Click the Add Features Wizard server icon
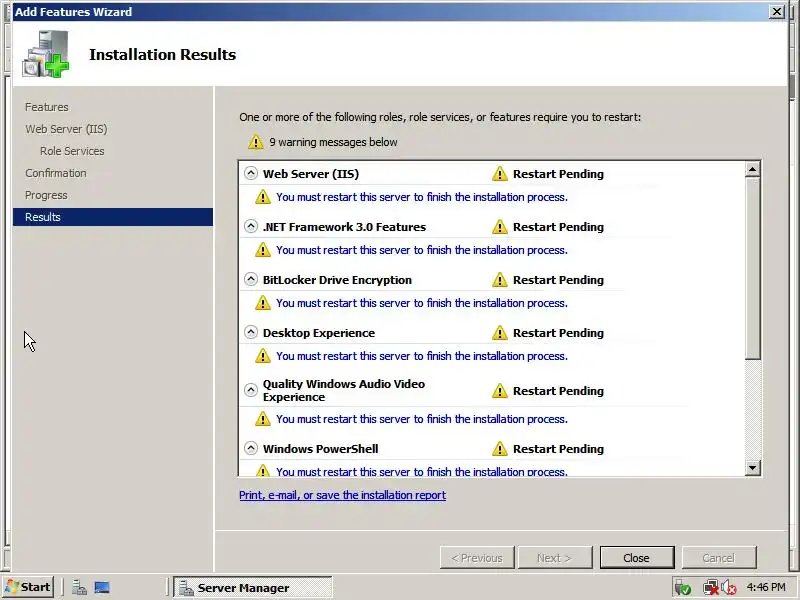The image size is (800, 600). click(45, 54)
